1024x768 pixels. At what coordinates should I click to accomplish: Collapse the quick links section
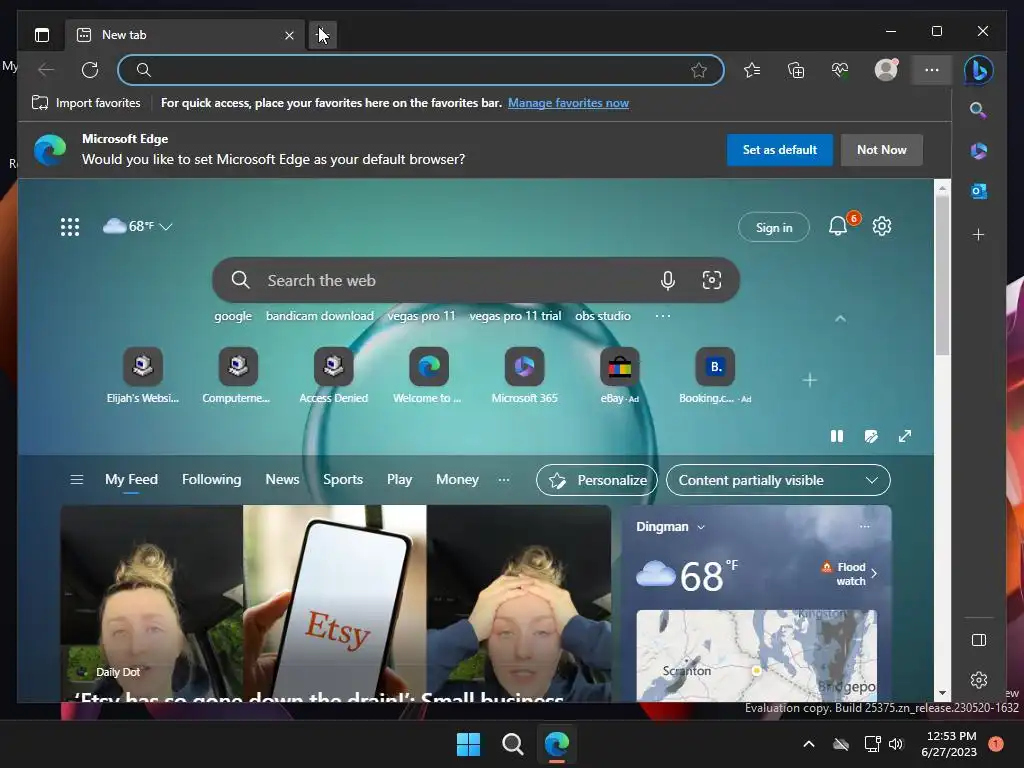tap(840, 319)
